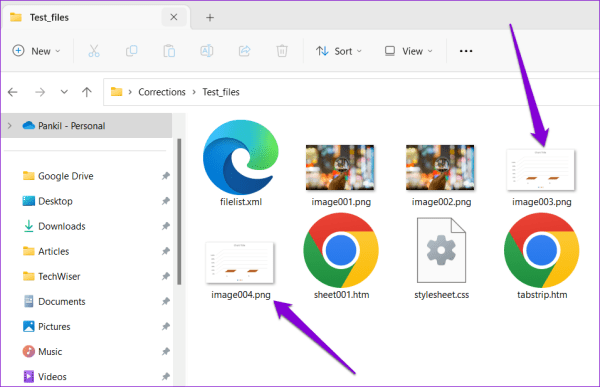This screenshot has height=387, width=600.
Task: Open Google Drive in quick access
Action: pos(65,176)
